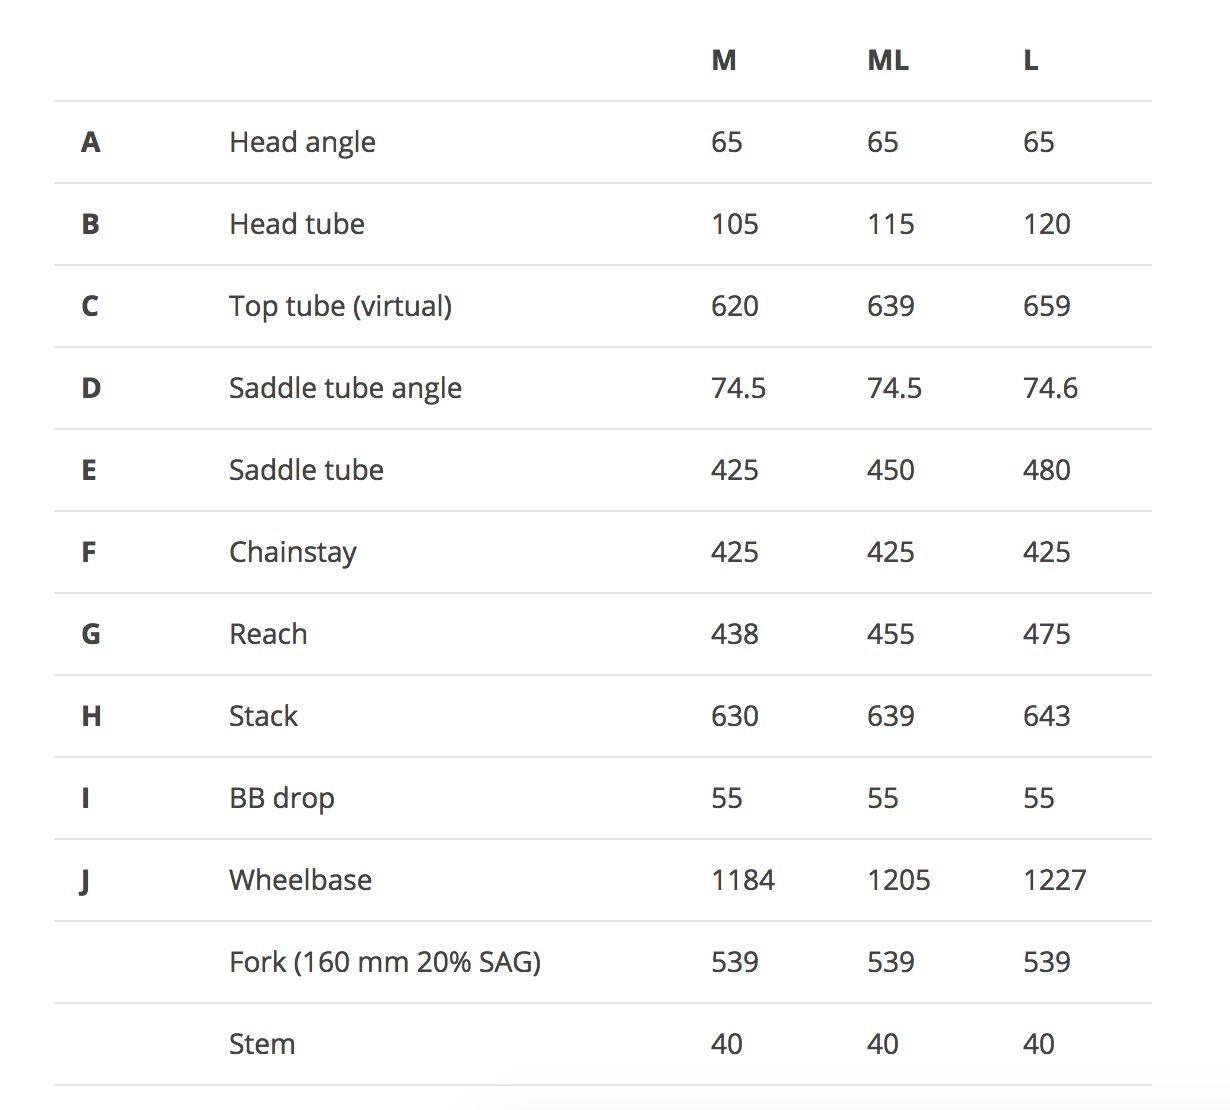Viewport: 1230px width, 1110px height.
Task: Select the Wheelbase row label
Action: (300, 880)
